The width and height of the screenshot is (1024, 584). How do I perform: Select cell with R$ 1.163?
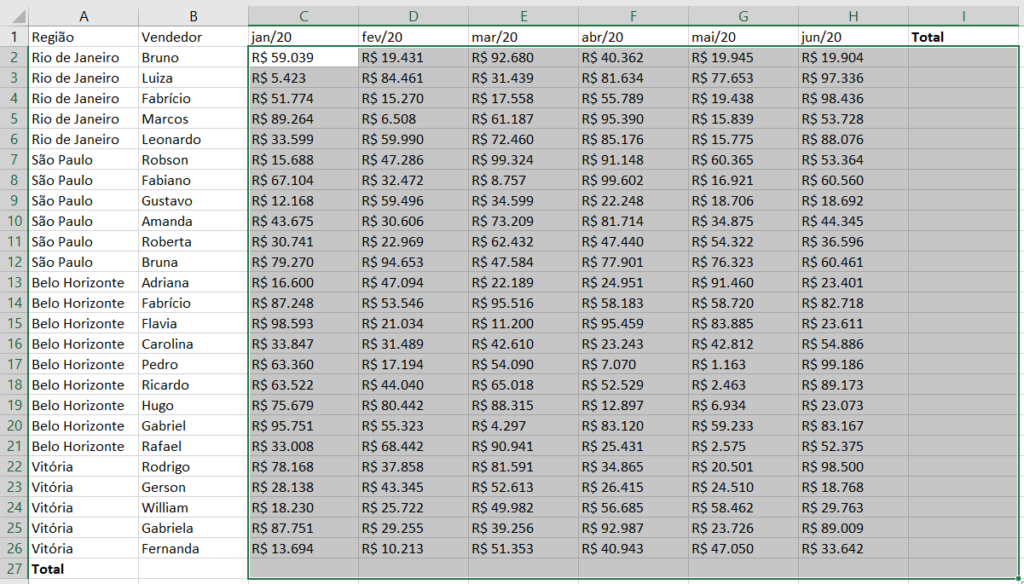[x=743, y=365]
